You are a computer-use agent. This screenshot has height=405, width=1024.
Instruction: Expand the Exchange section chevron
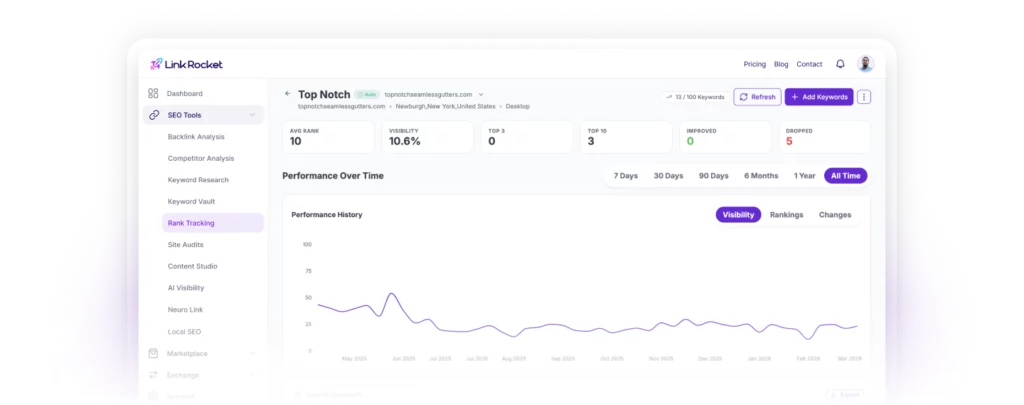[x=252, y=375]
